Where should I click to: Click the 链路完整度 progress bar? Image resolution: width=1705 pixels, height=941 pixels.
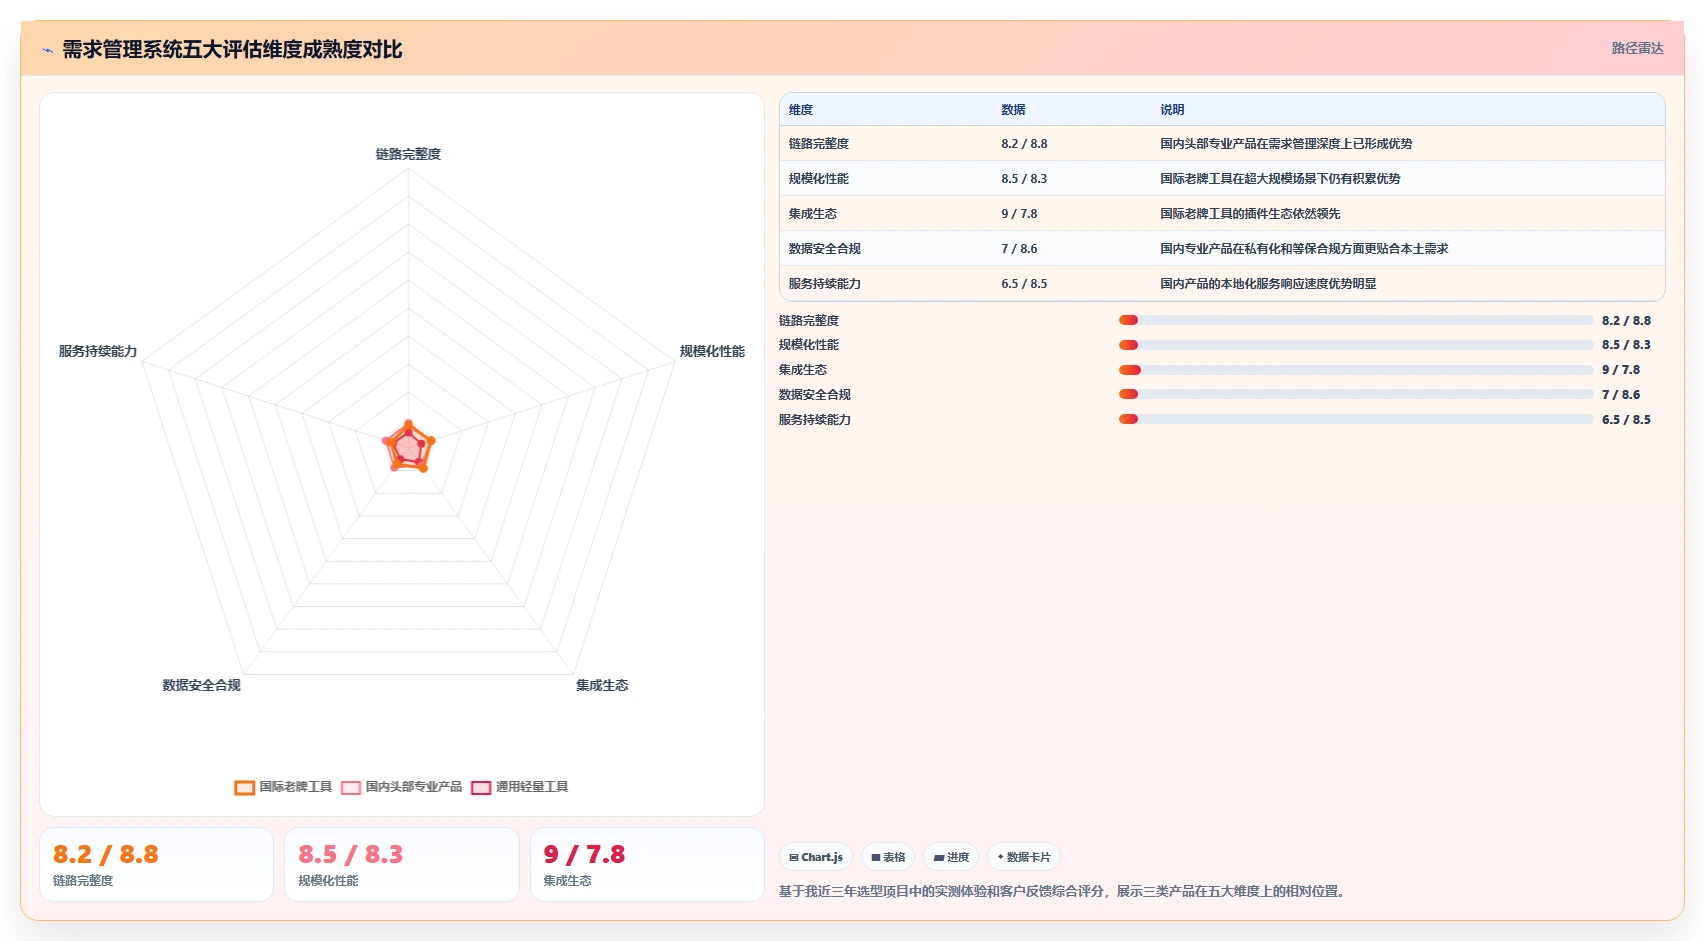point(1356,320)
